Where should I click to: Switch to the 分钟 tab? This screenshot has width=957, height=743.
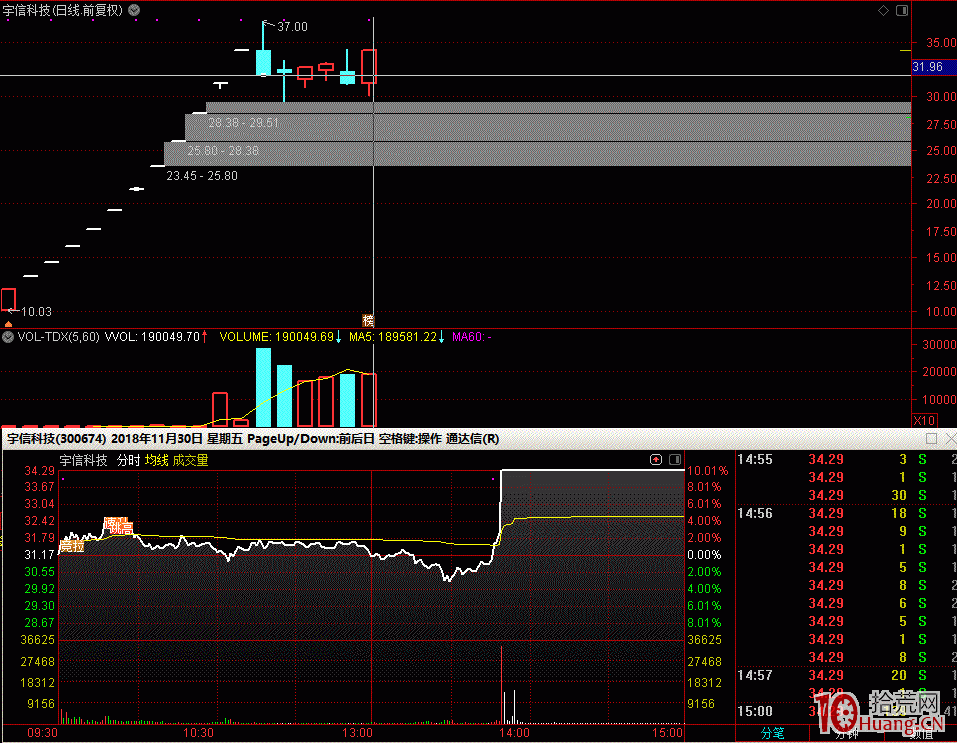(x=846, y=733)
